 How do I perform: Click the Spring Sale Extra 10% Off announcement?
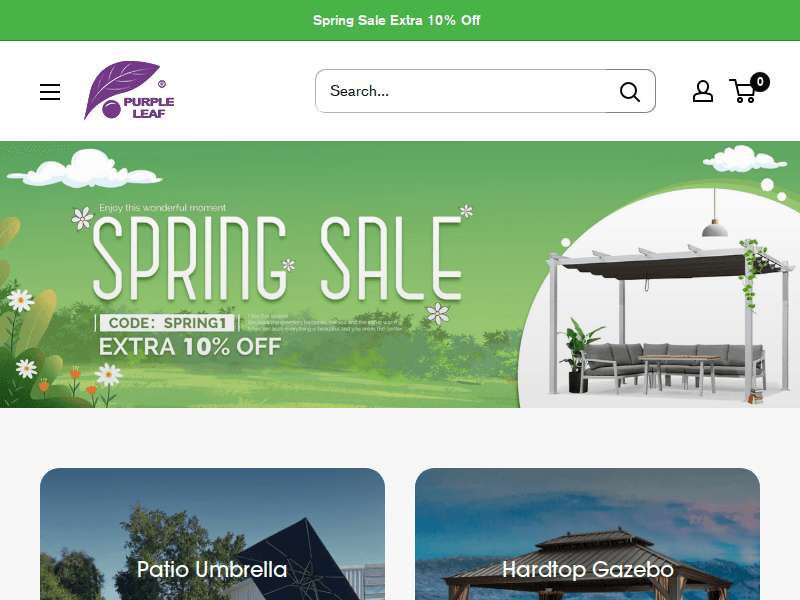[x=396, y=20]
